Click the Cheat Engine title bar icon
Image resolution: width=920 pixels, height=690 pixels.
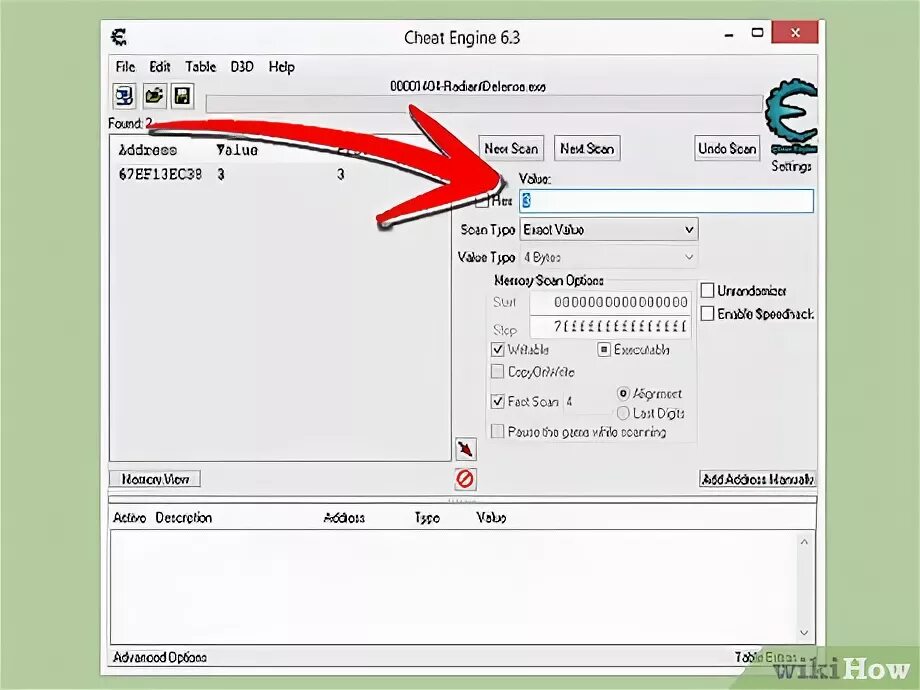coord(119,38)
